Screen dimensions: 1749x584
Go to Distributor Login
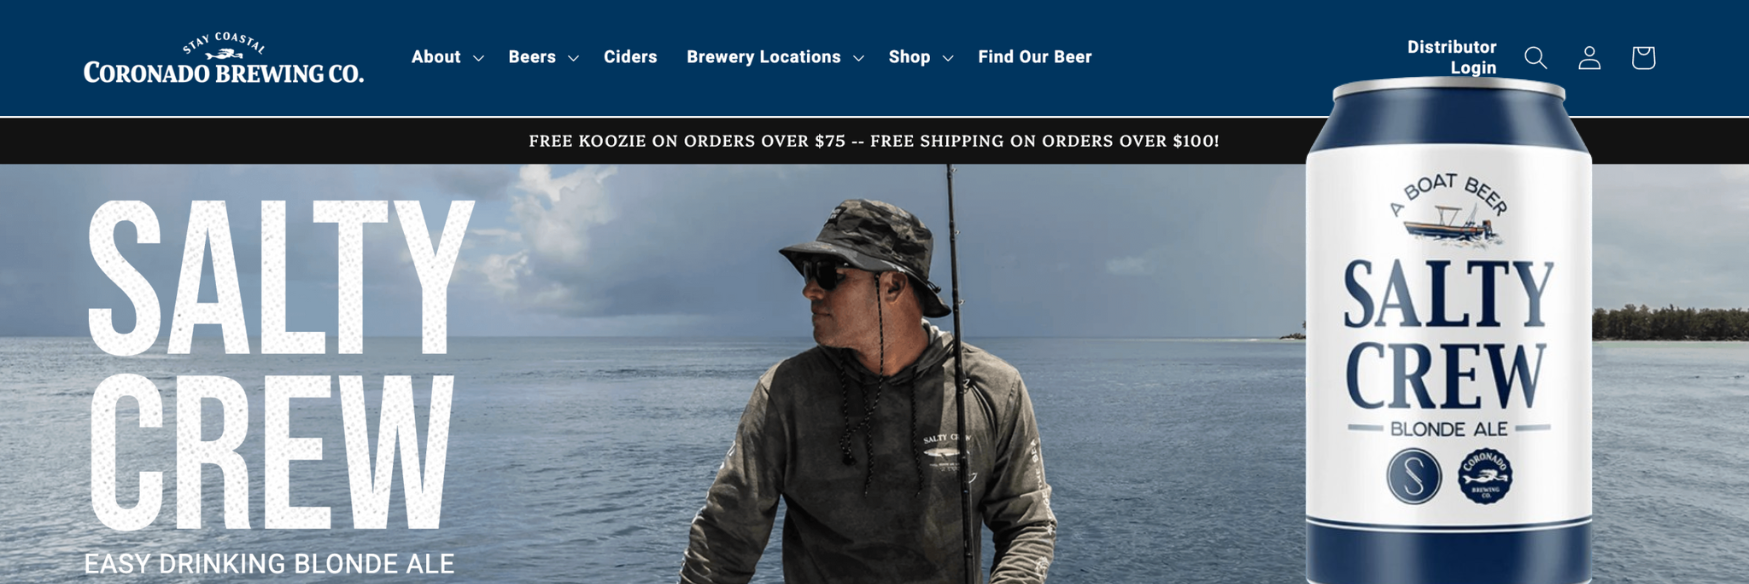(1451, 58)
